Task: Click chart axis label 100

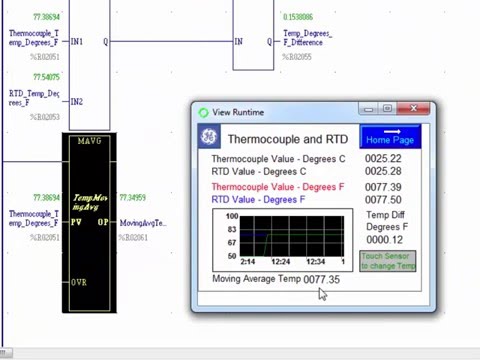Action: [232, 216]
